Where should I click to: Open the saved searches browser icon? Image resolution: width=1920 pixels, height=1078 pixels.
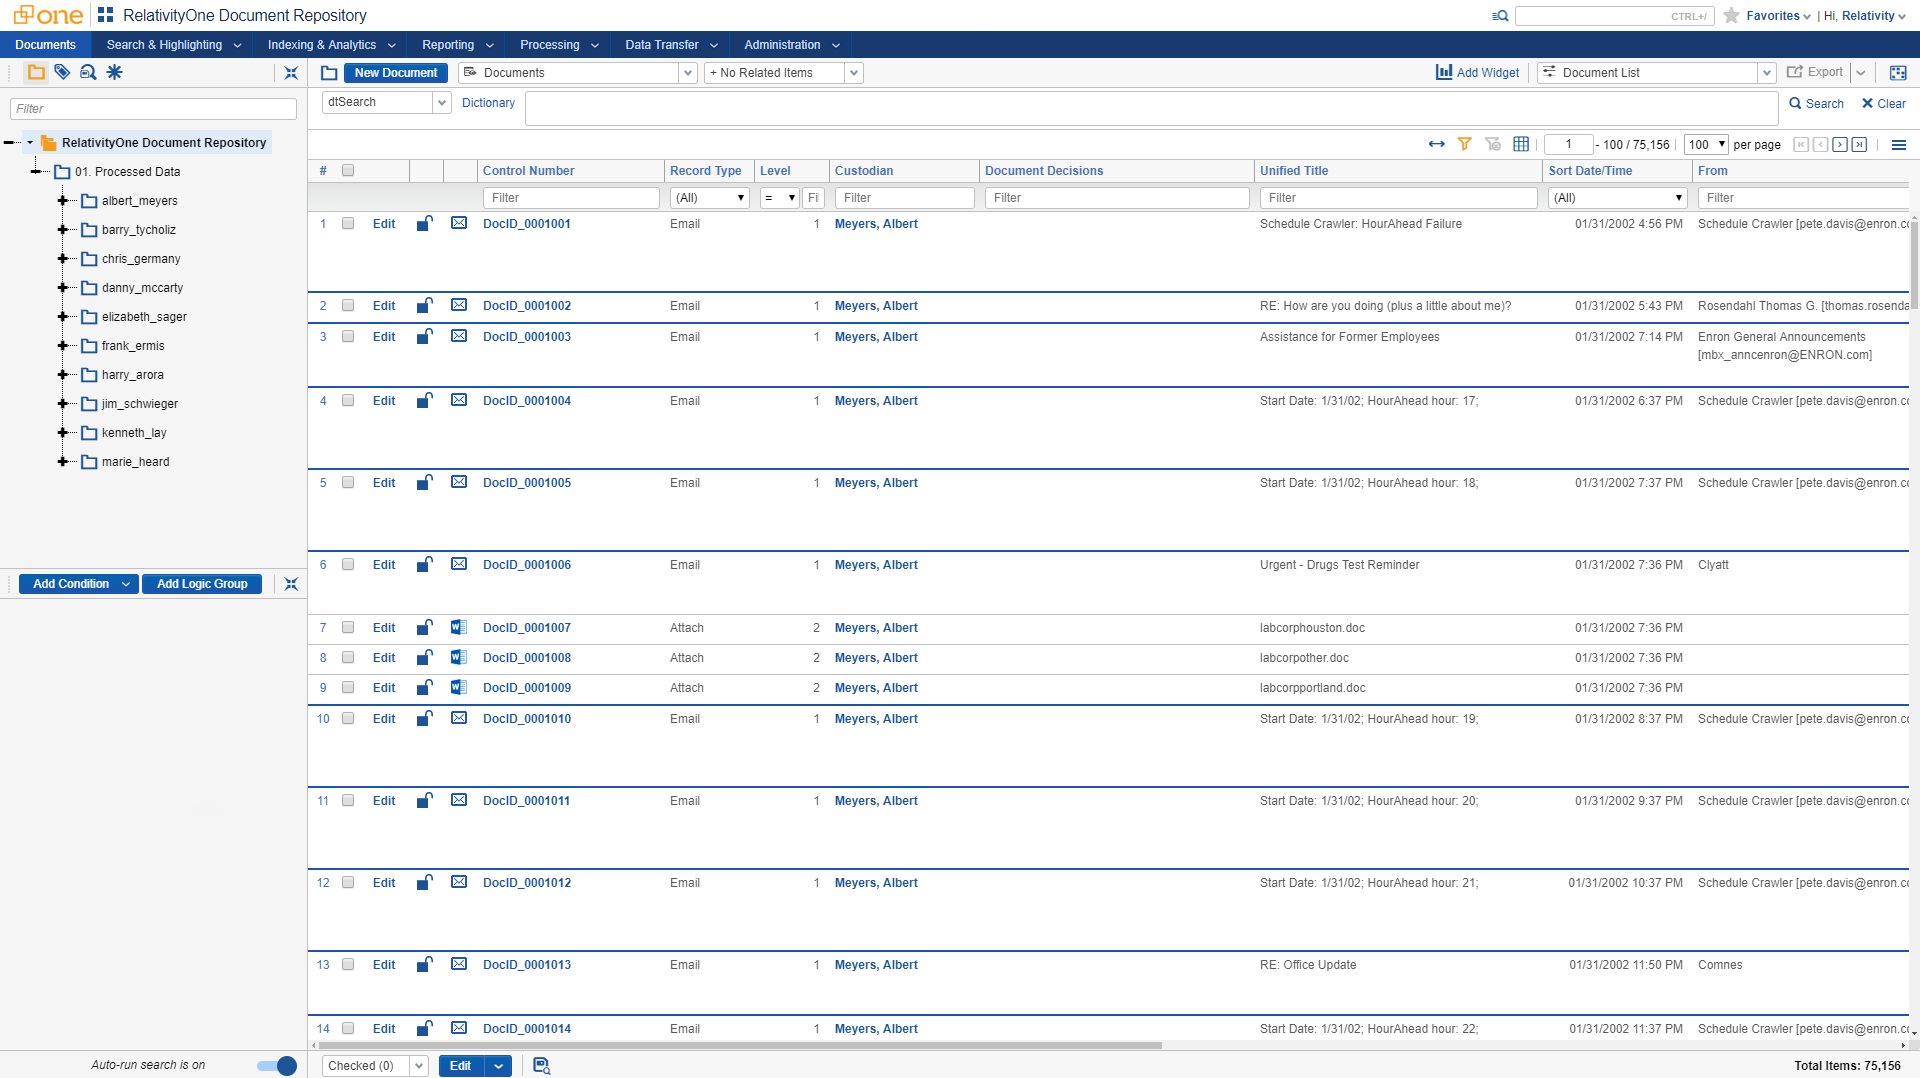pyautogui.click(x=88, y=72)
